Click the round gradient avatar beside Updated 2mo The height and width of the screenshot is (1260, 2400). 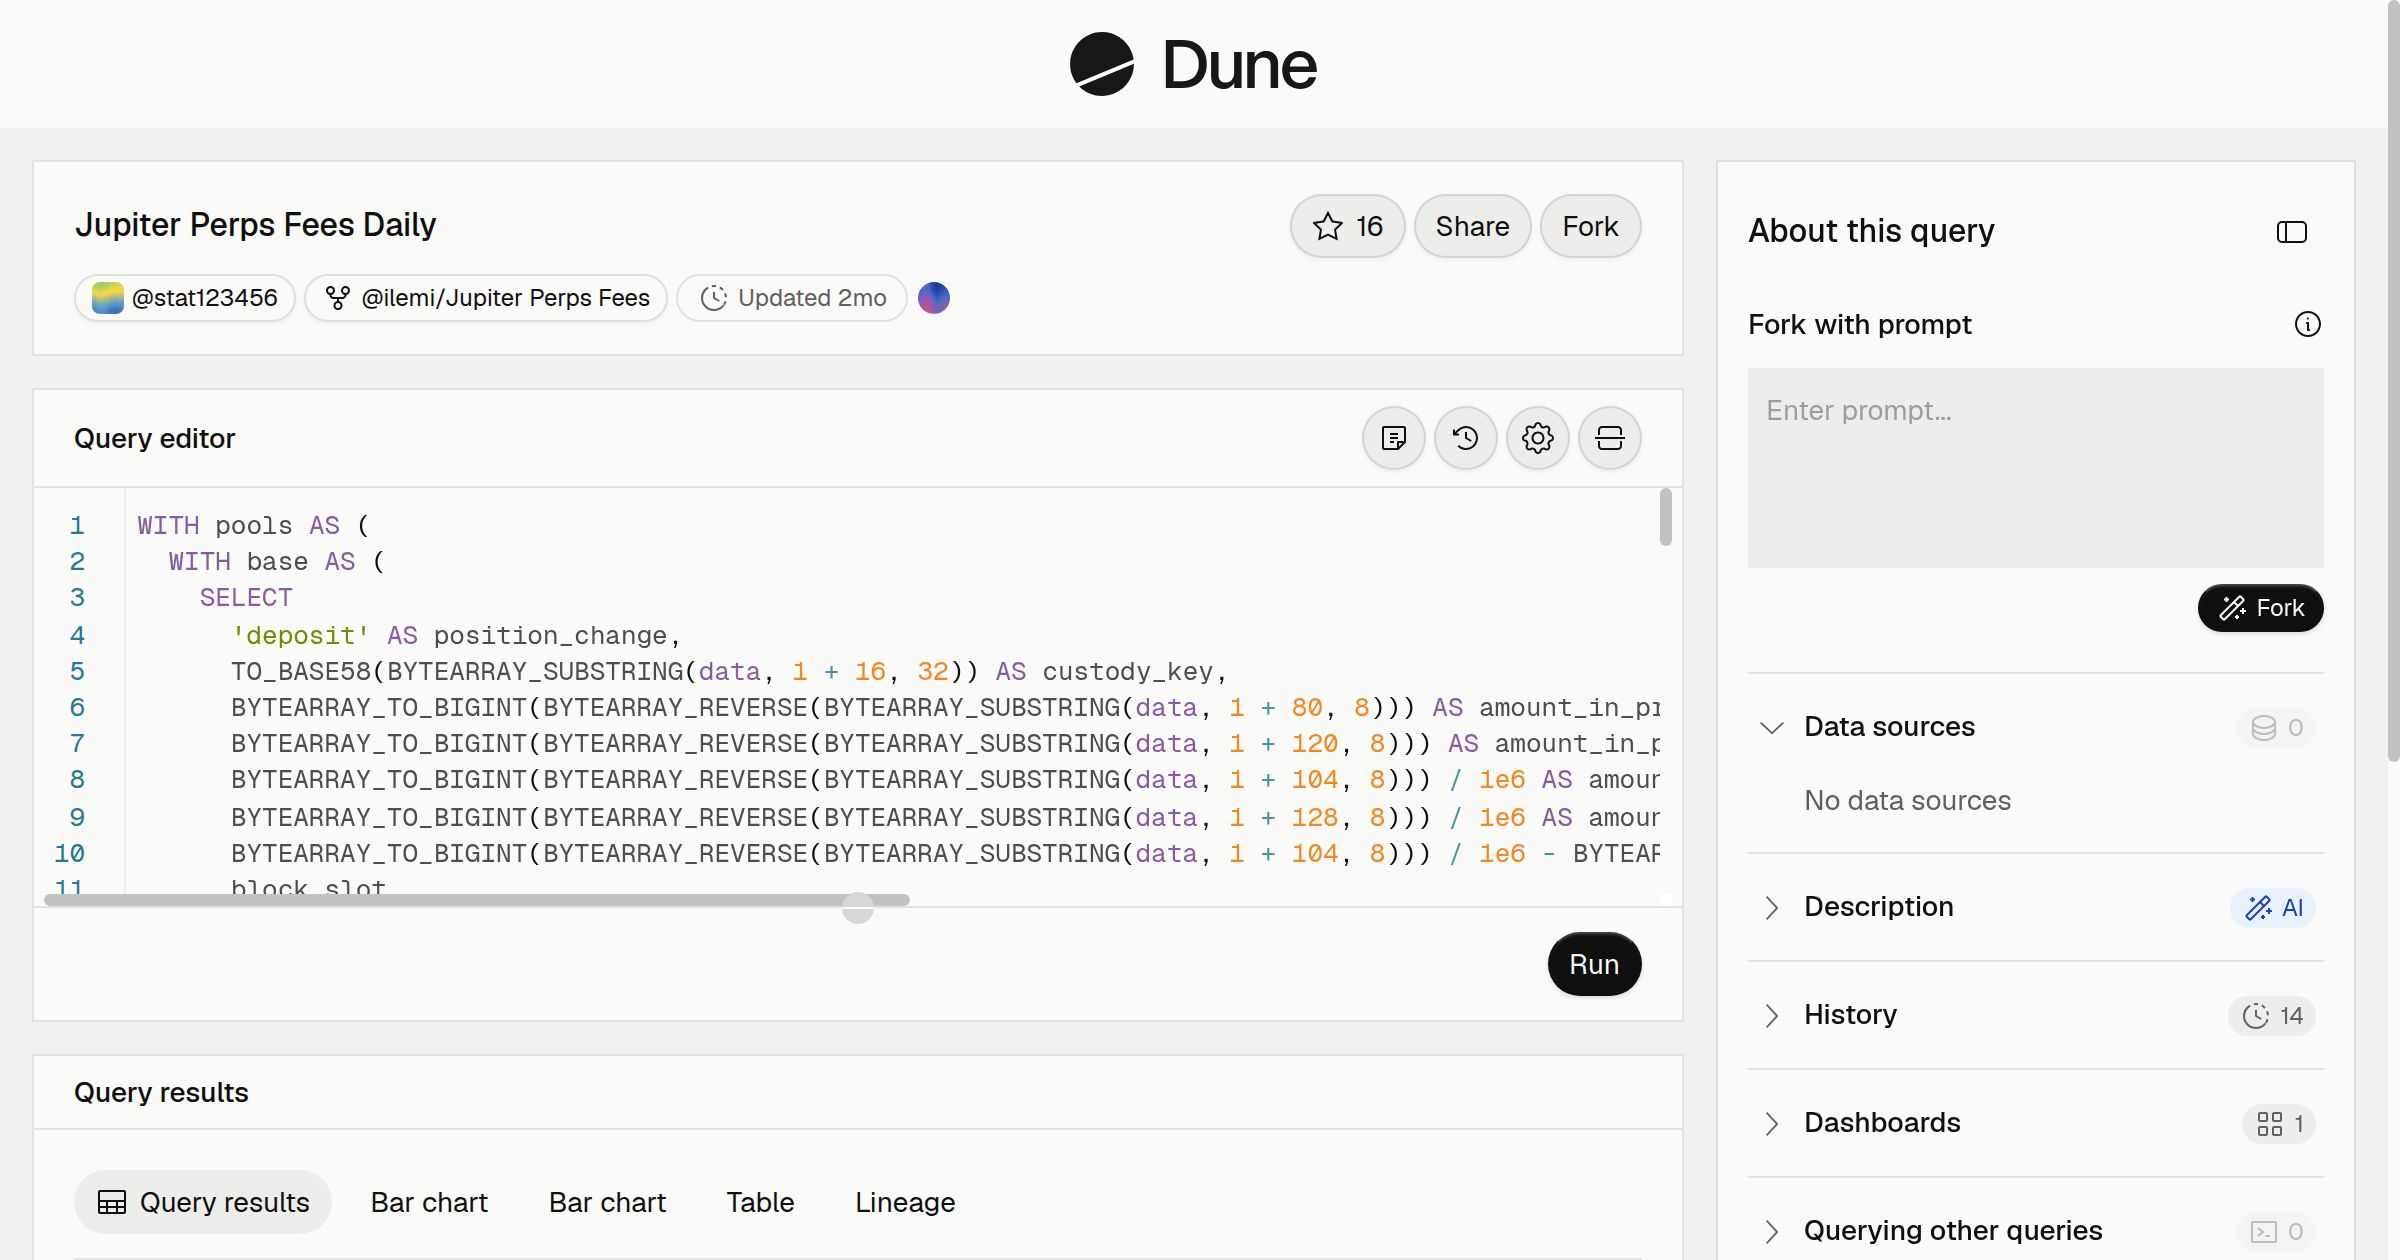click(x=933, y=298)
